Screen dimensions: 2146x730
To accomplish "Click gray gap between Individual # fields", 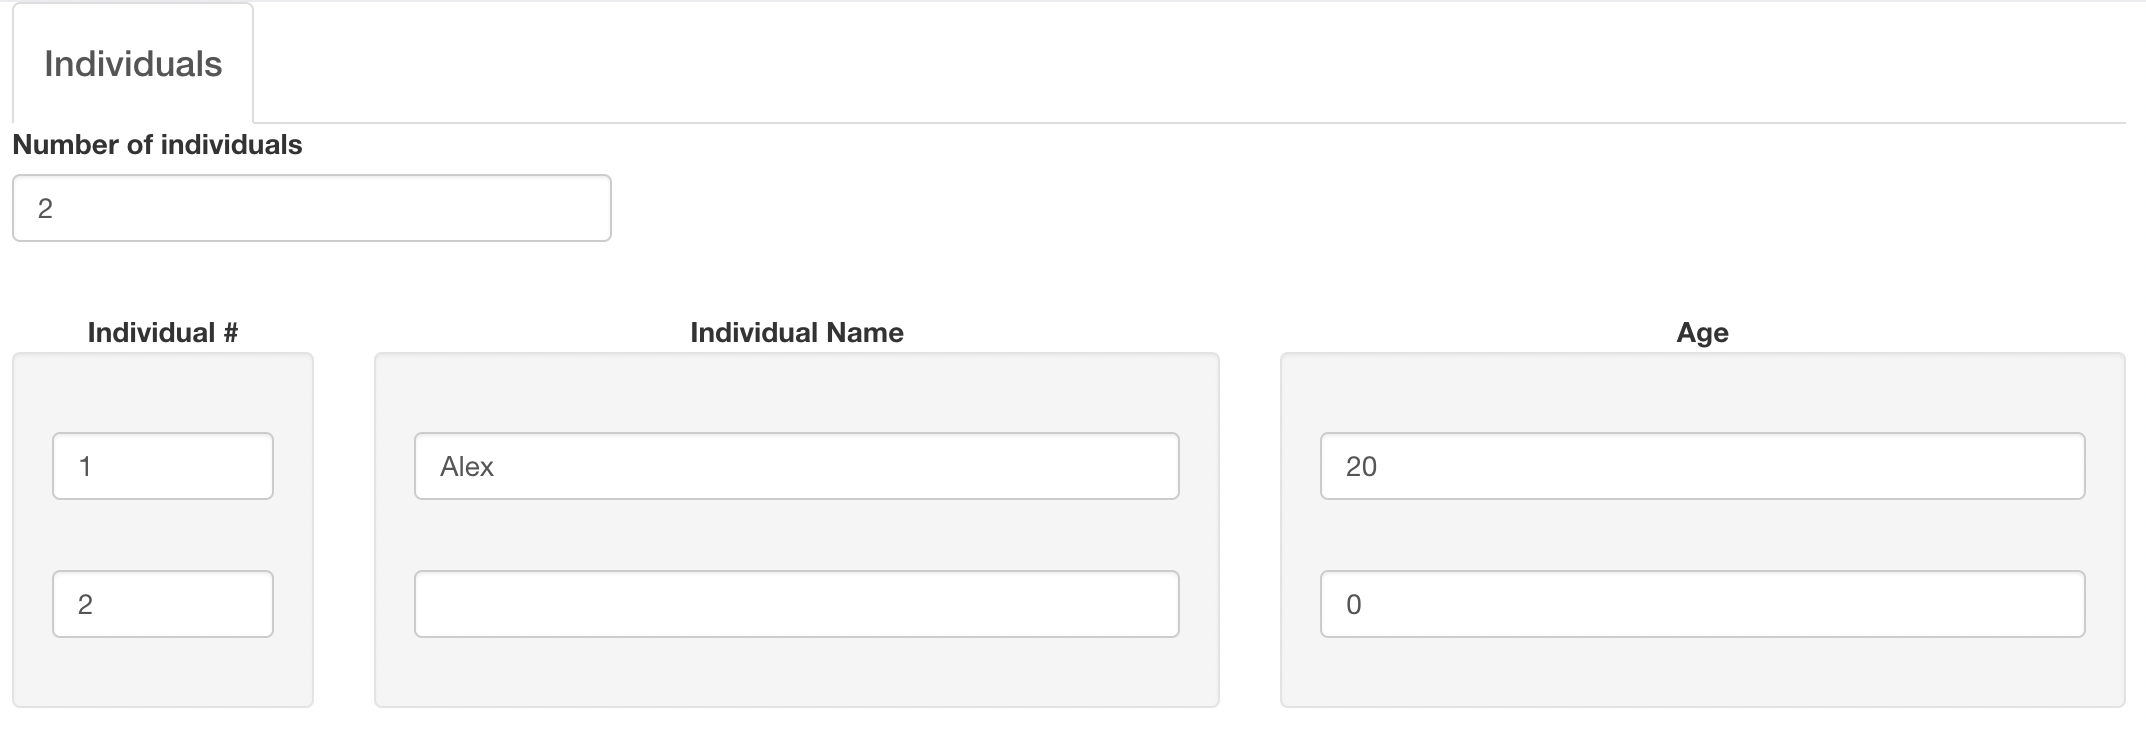I will [x=162, y=535].
